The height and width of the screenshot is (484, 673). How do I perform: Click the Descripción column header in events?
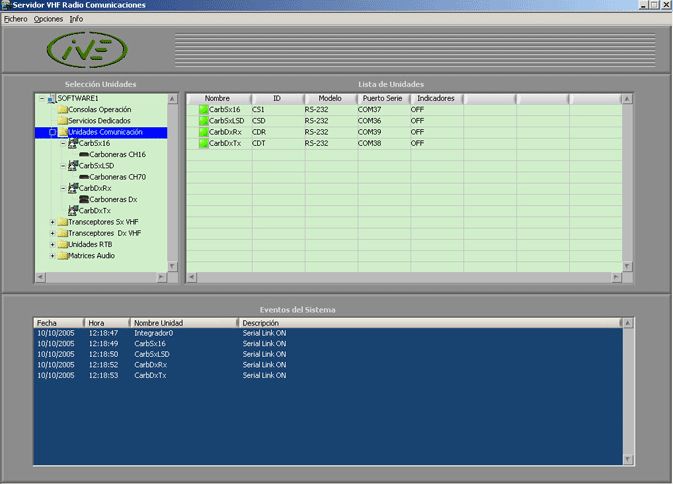[429, 323]
